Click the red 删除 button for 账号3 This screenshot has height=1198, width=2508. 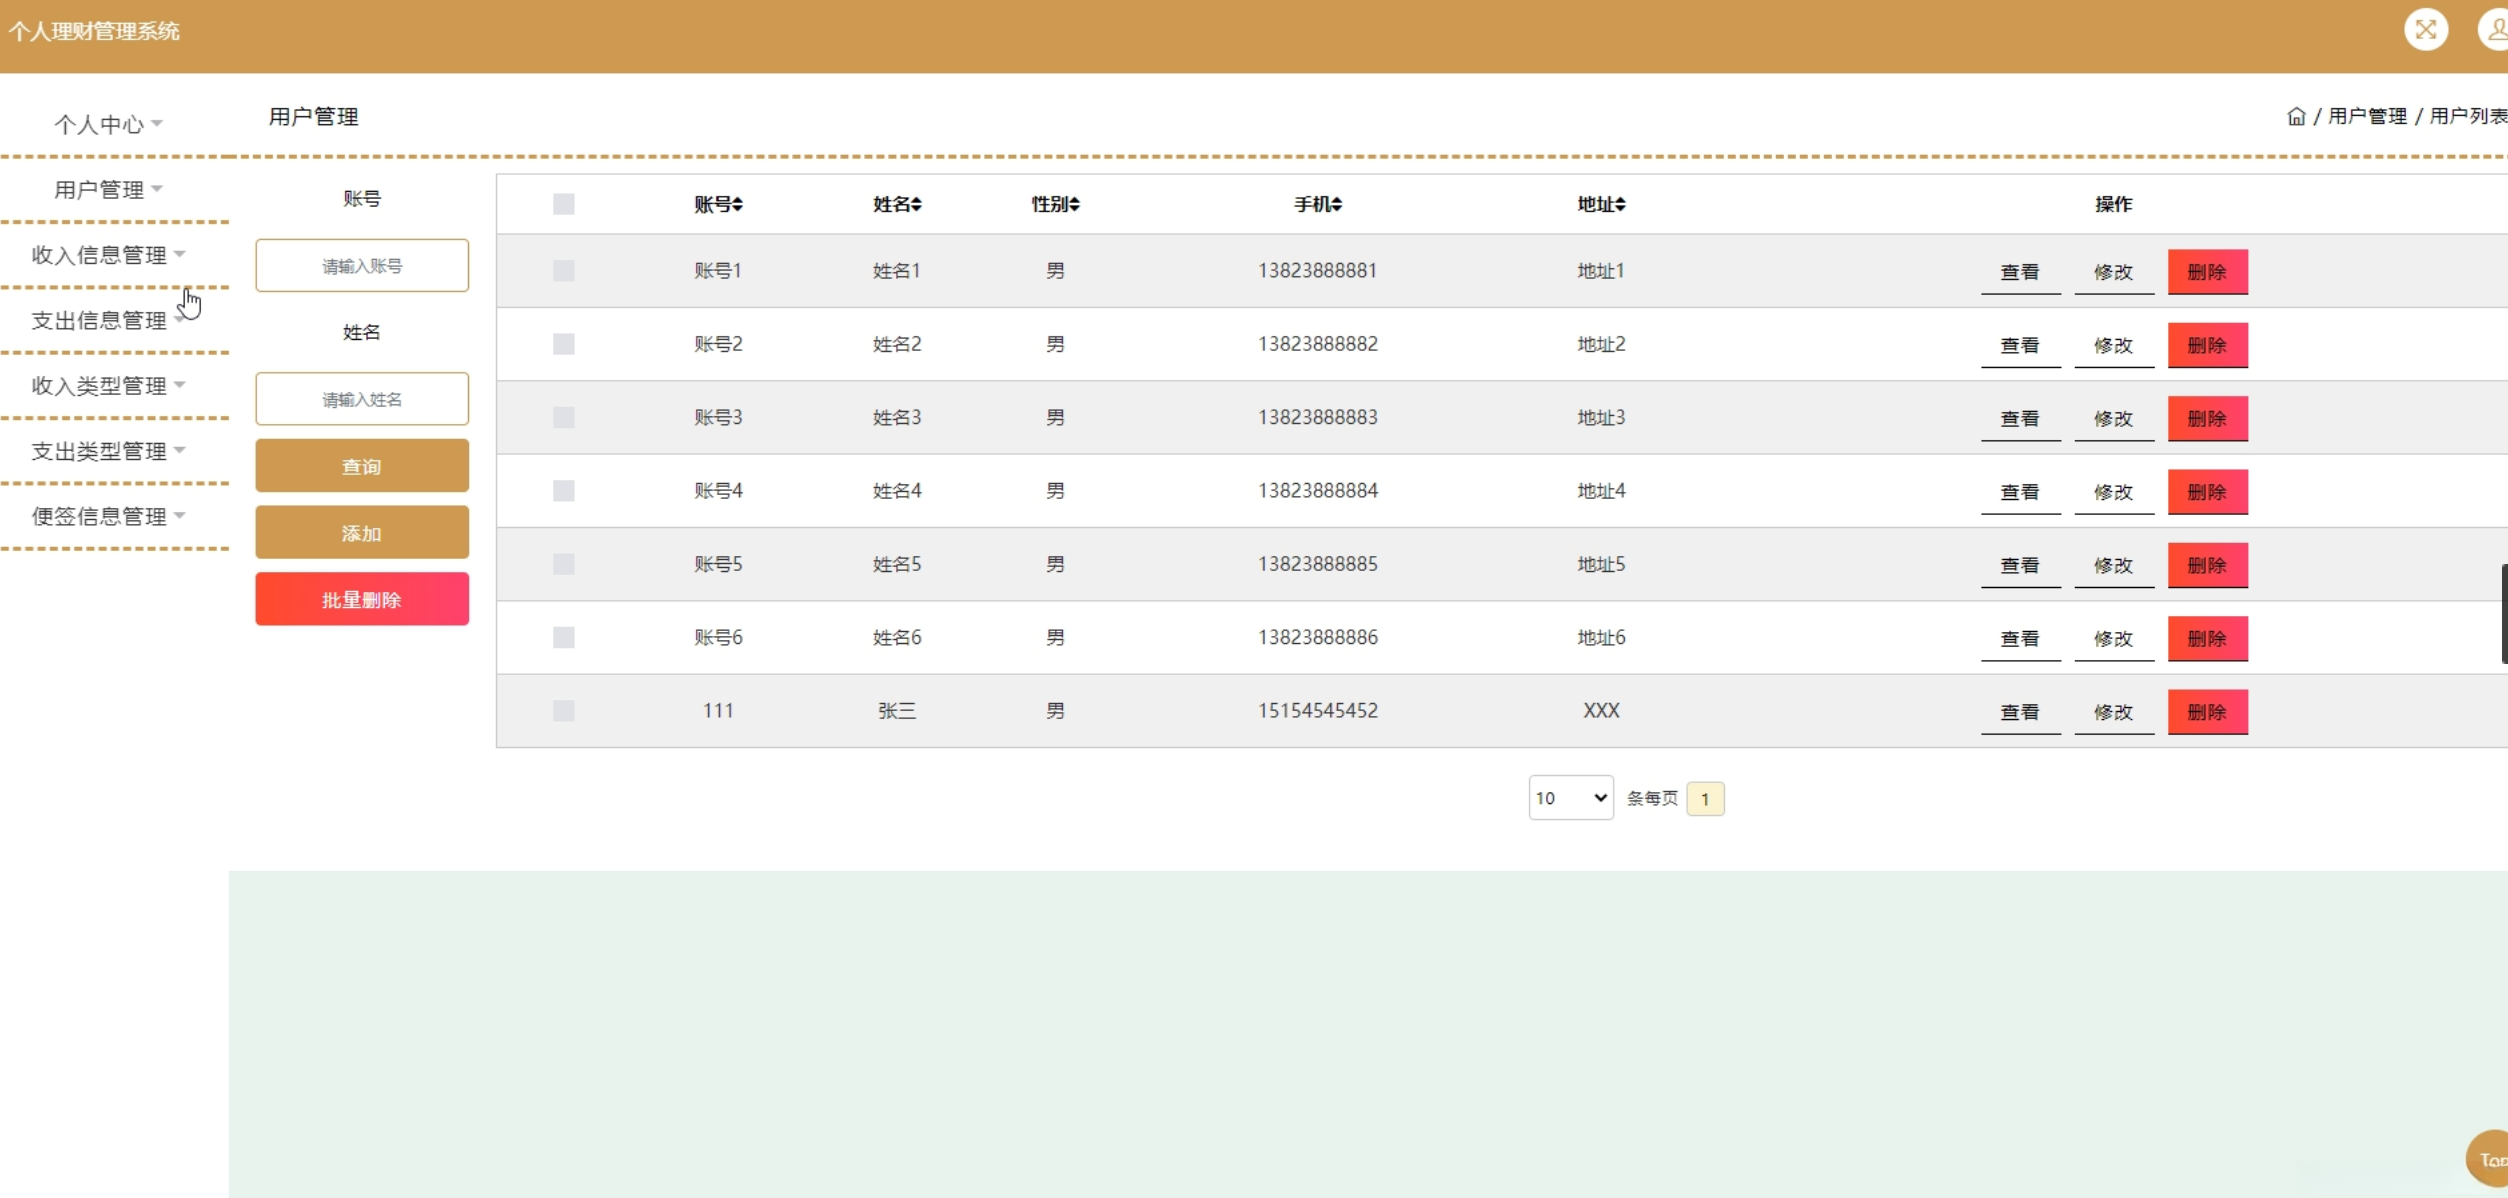coord(2207,418)
